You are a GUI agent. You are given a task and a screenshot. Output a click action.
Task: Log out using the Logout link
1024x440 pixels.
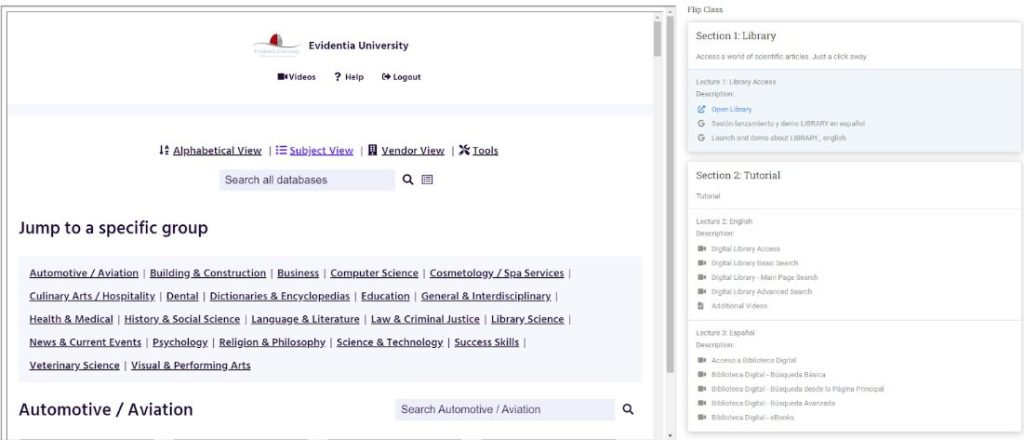click(401, 77)
